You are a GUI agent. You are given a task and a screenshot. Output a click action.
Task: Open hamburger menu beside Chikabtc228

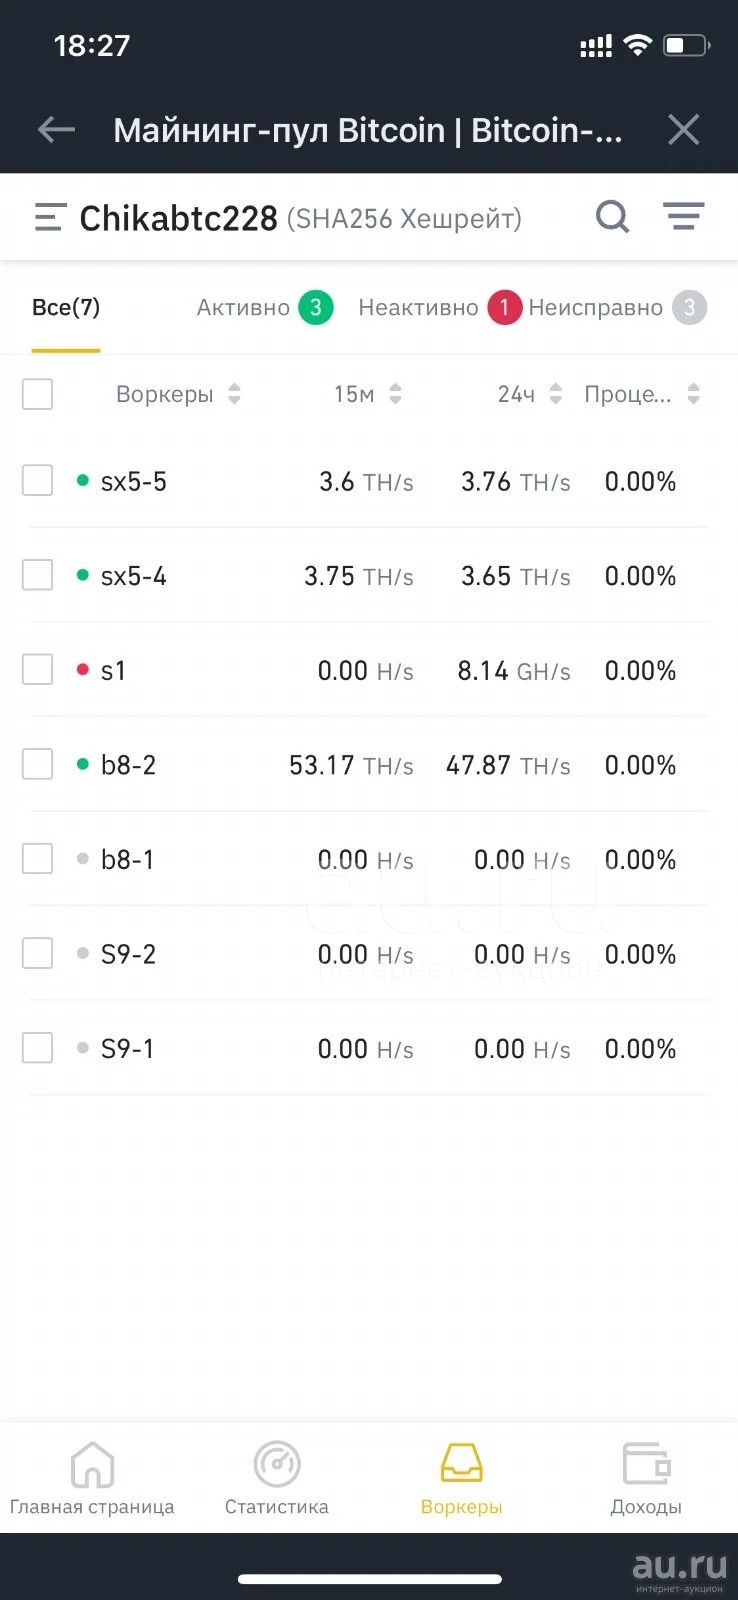pyautogui.click(x=50, y=217)
